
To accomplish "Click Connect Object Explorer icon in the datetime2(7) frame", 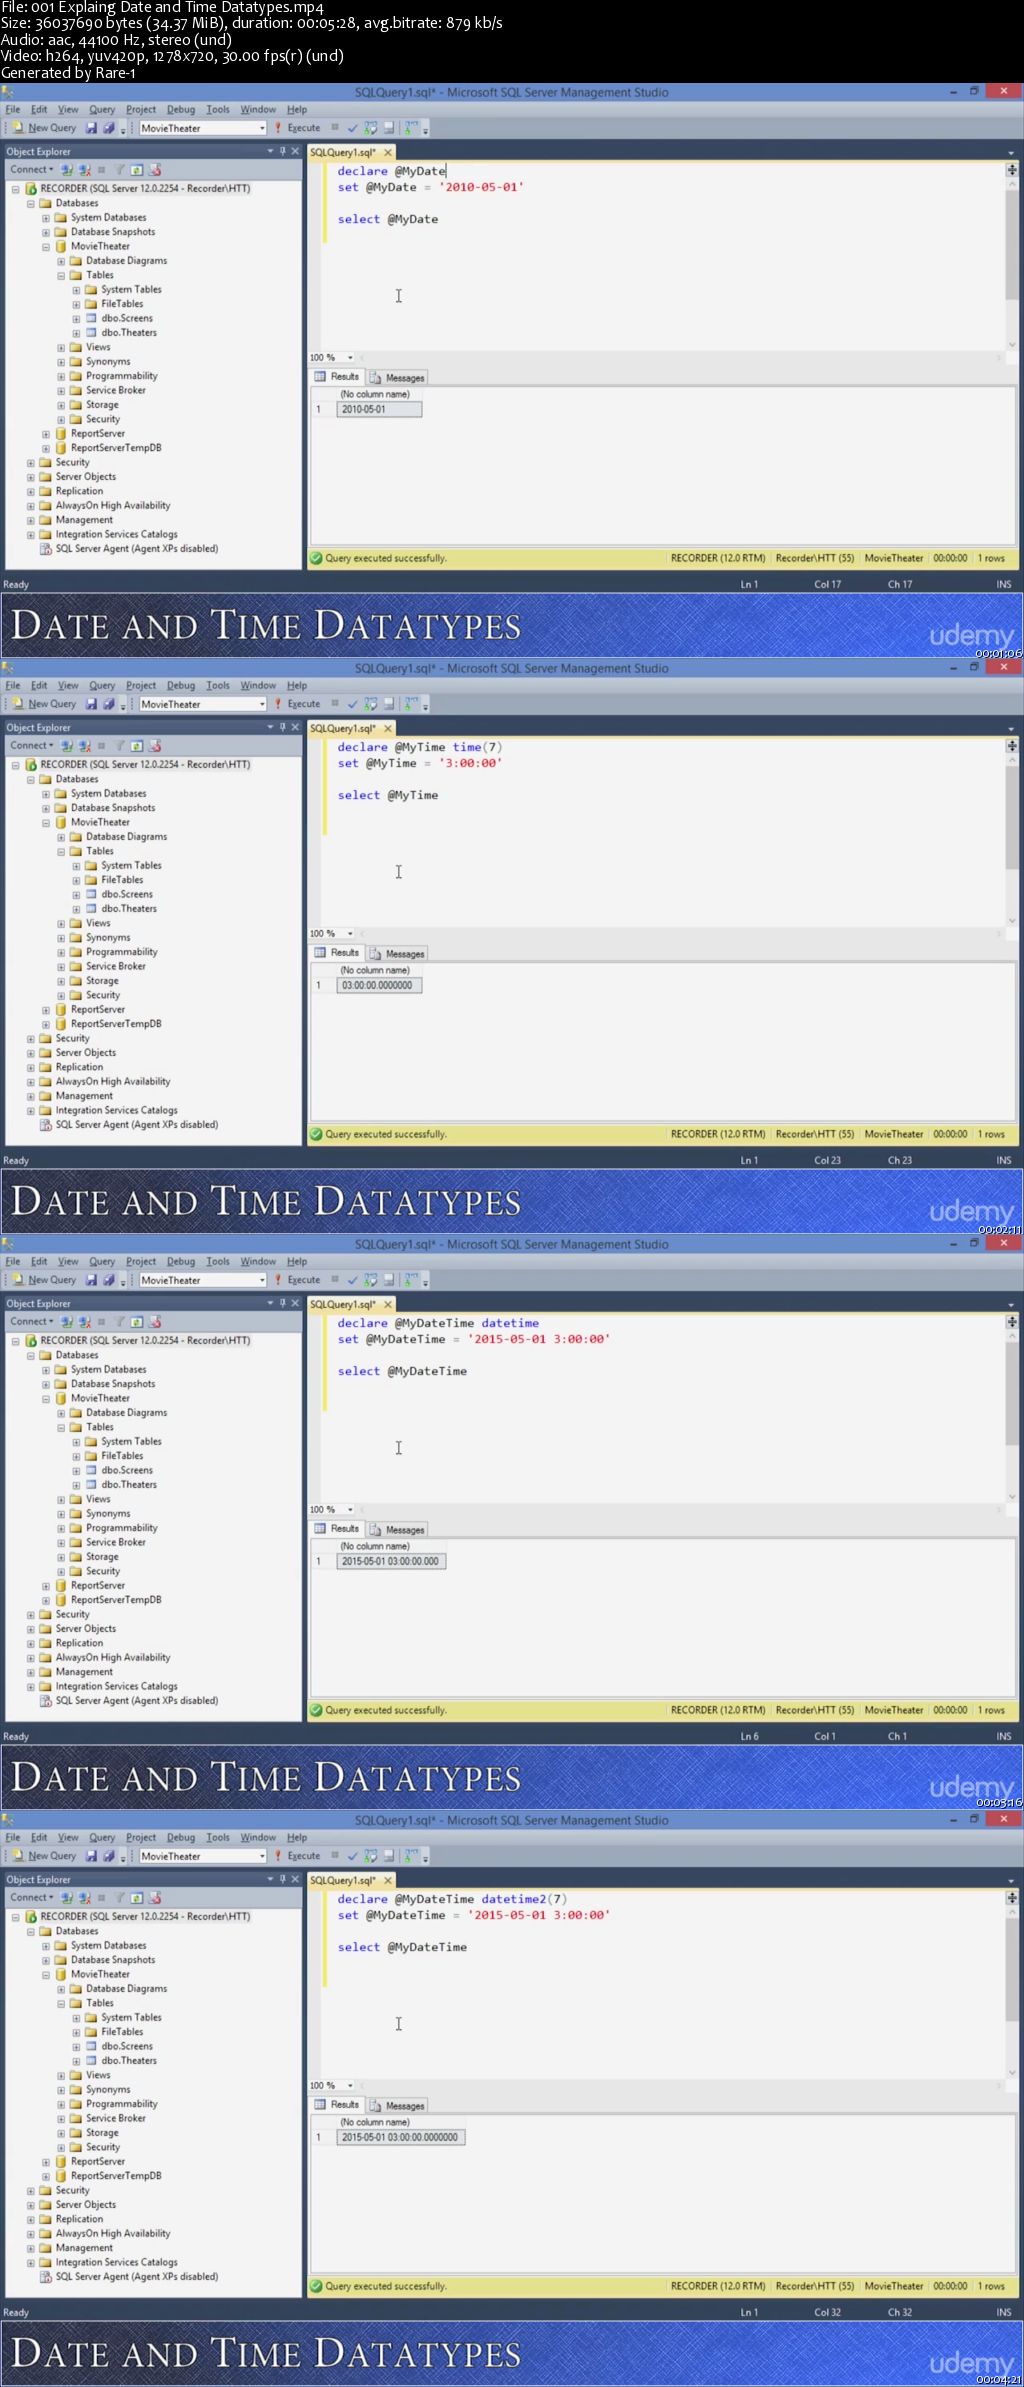I will tap(67, 1898).
